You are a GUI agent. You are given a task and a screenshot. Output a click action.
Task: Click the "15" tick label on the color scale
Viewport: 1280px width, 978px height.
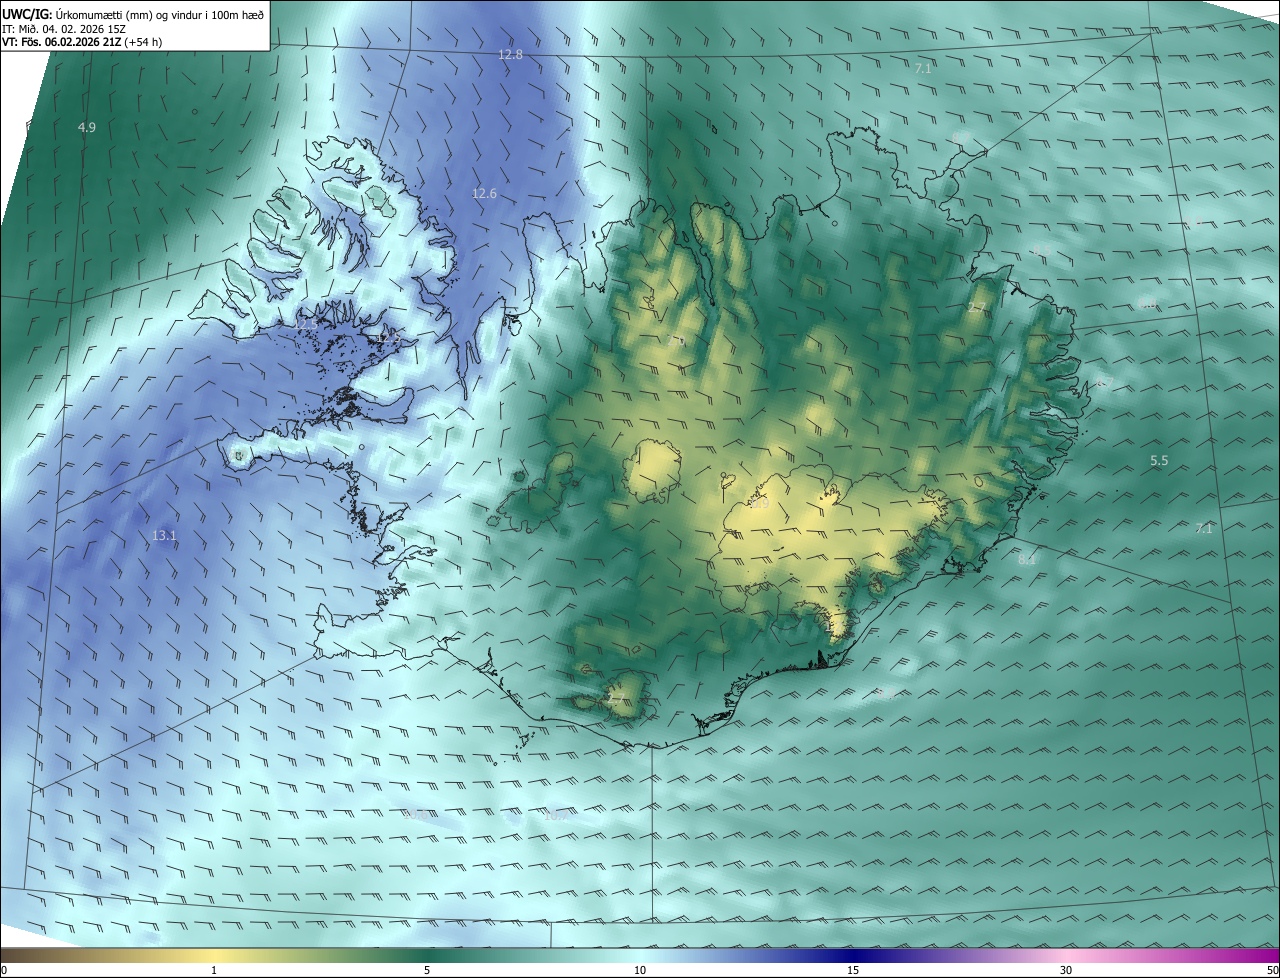point(853,970)
